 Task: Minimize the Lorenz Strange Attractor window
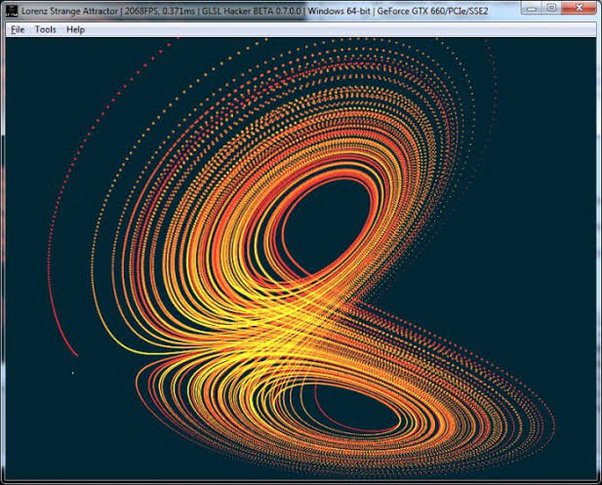click(532, 8)
